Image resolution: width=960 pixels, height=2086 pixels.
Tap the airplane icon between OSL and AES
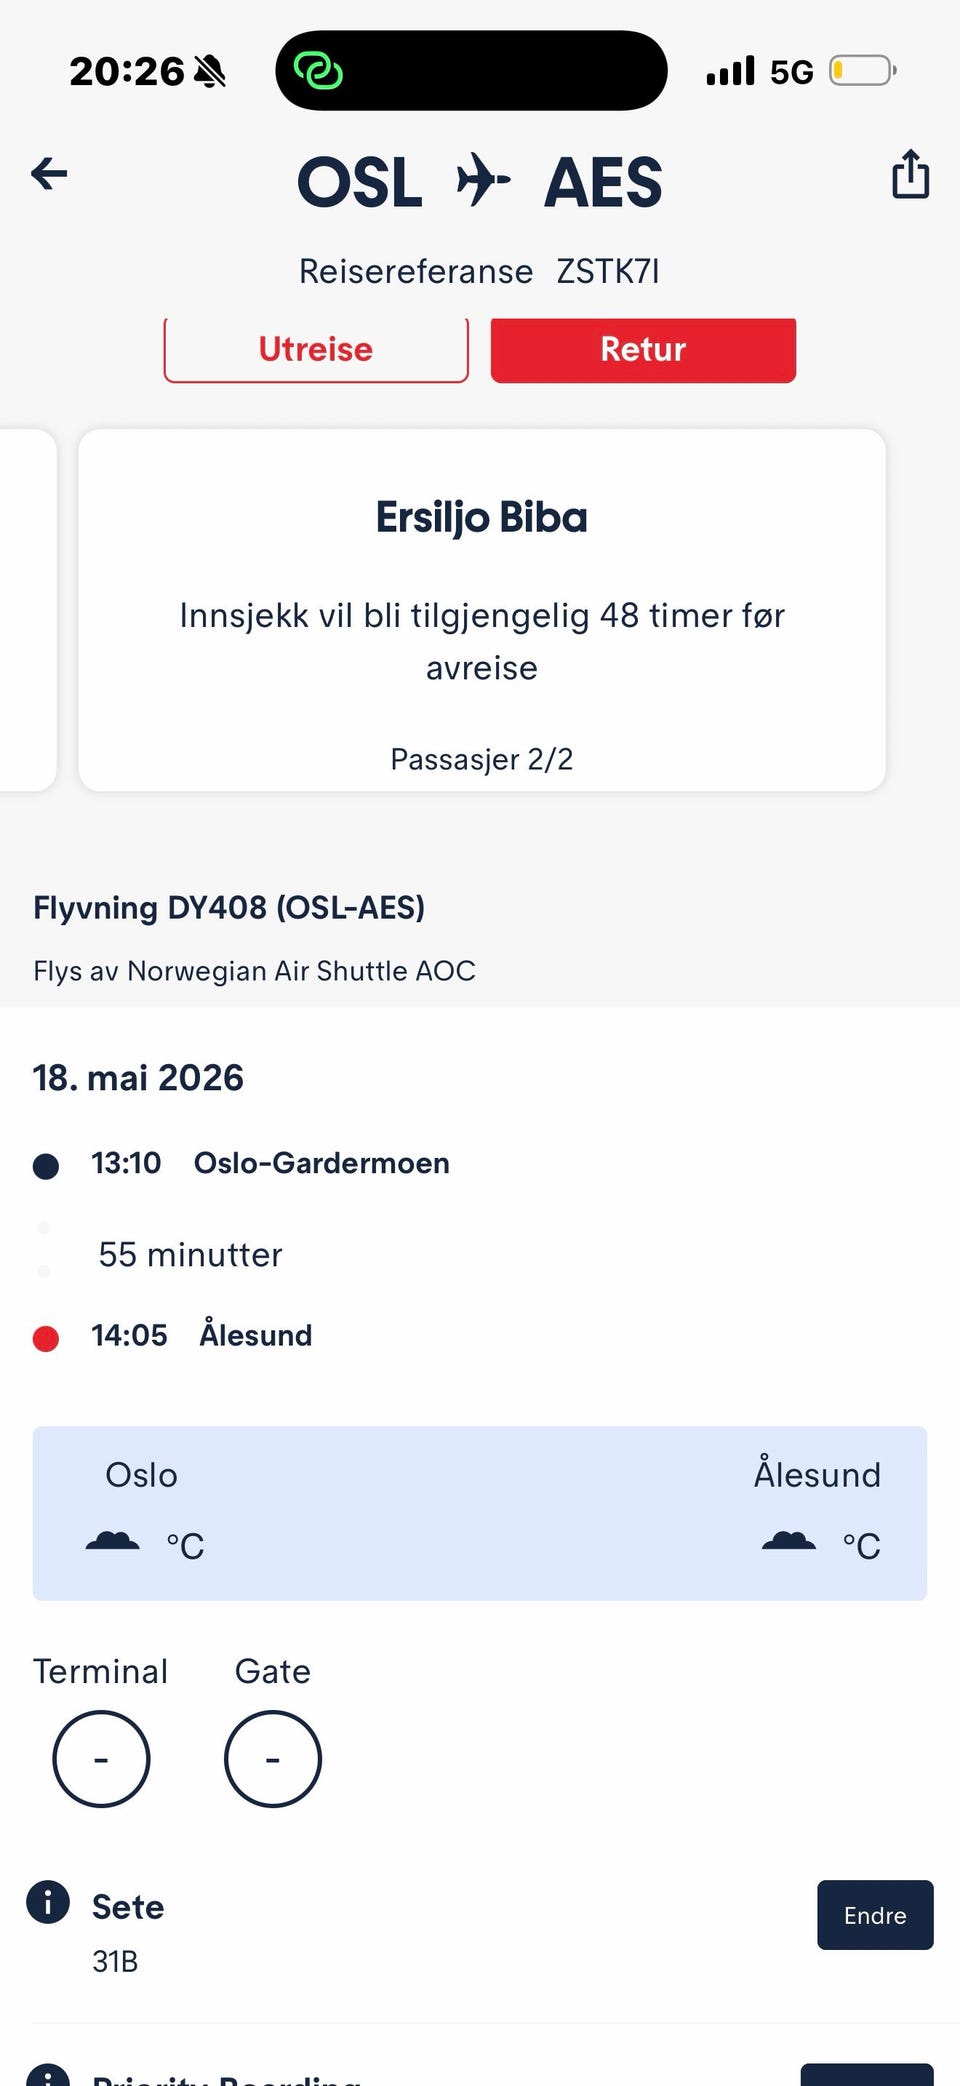point(483,180)
